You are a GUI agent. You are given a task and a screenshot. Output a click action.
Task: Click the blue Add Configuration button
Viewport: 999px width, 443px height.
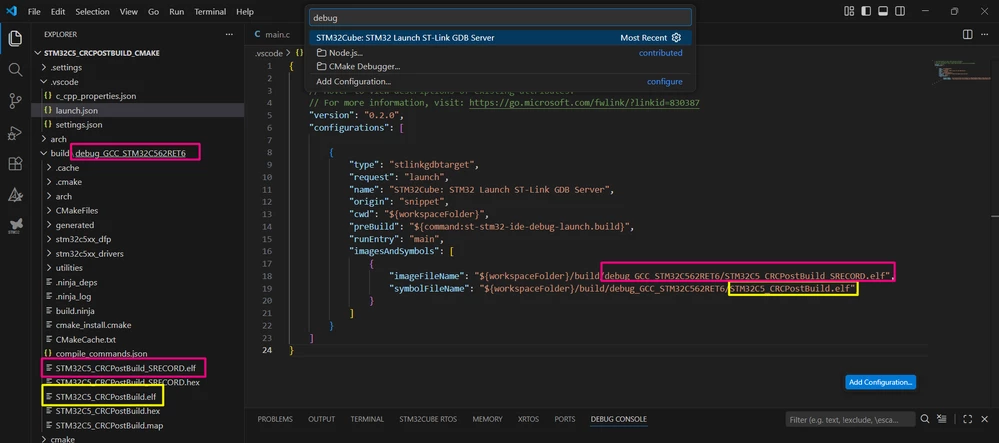[880, 382]
